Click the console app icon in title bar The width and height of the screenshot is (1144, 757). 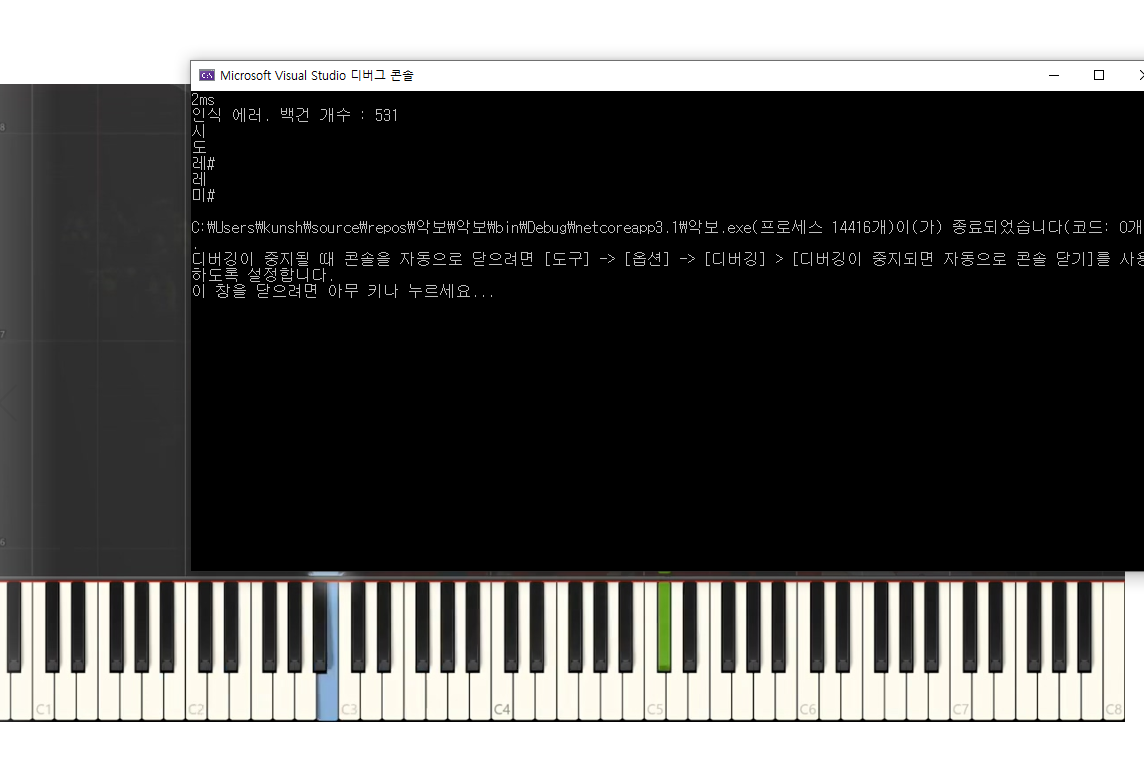pos(207,75)
